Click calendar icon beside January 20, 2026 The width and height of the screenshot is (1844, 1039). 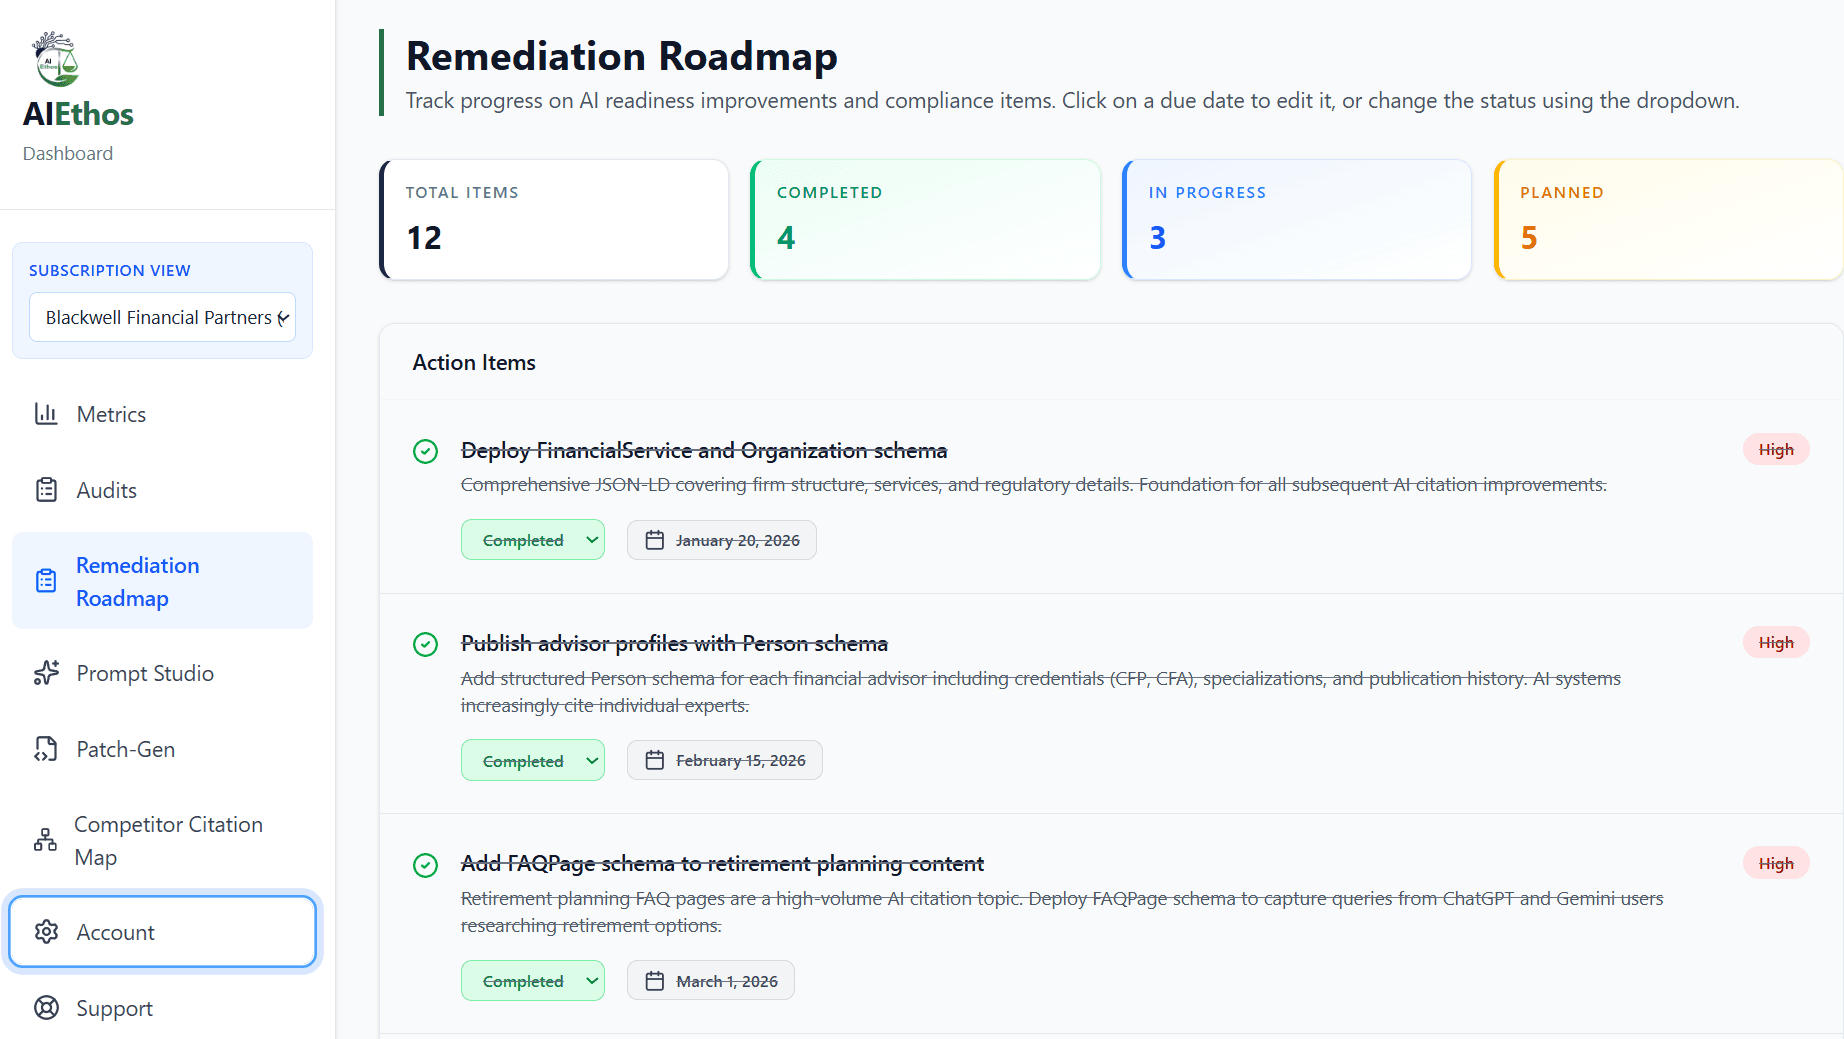tap(655, 540)
